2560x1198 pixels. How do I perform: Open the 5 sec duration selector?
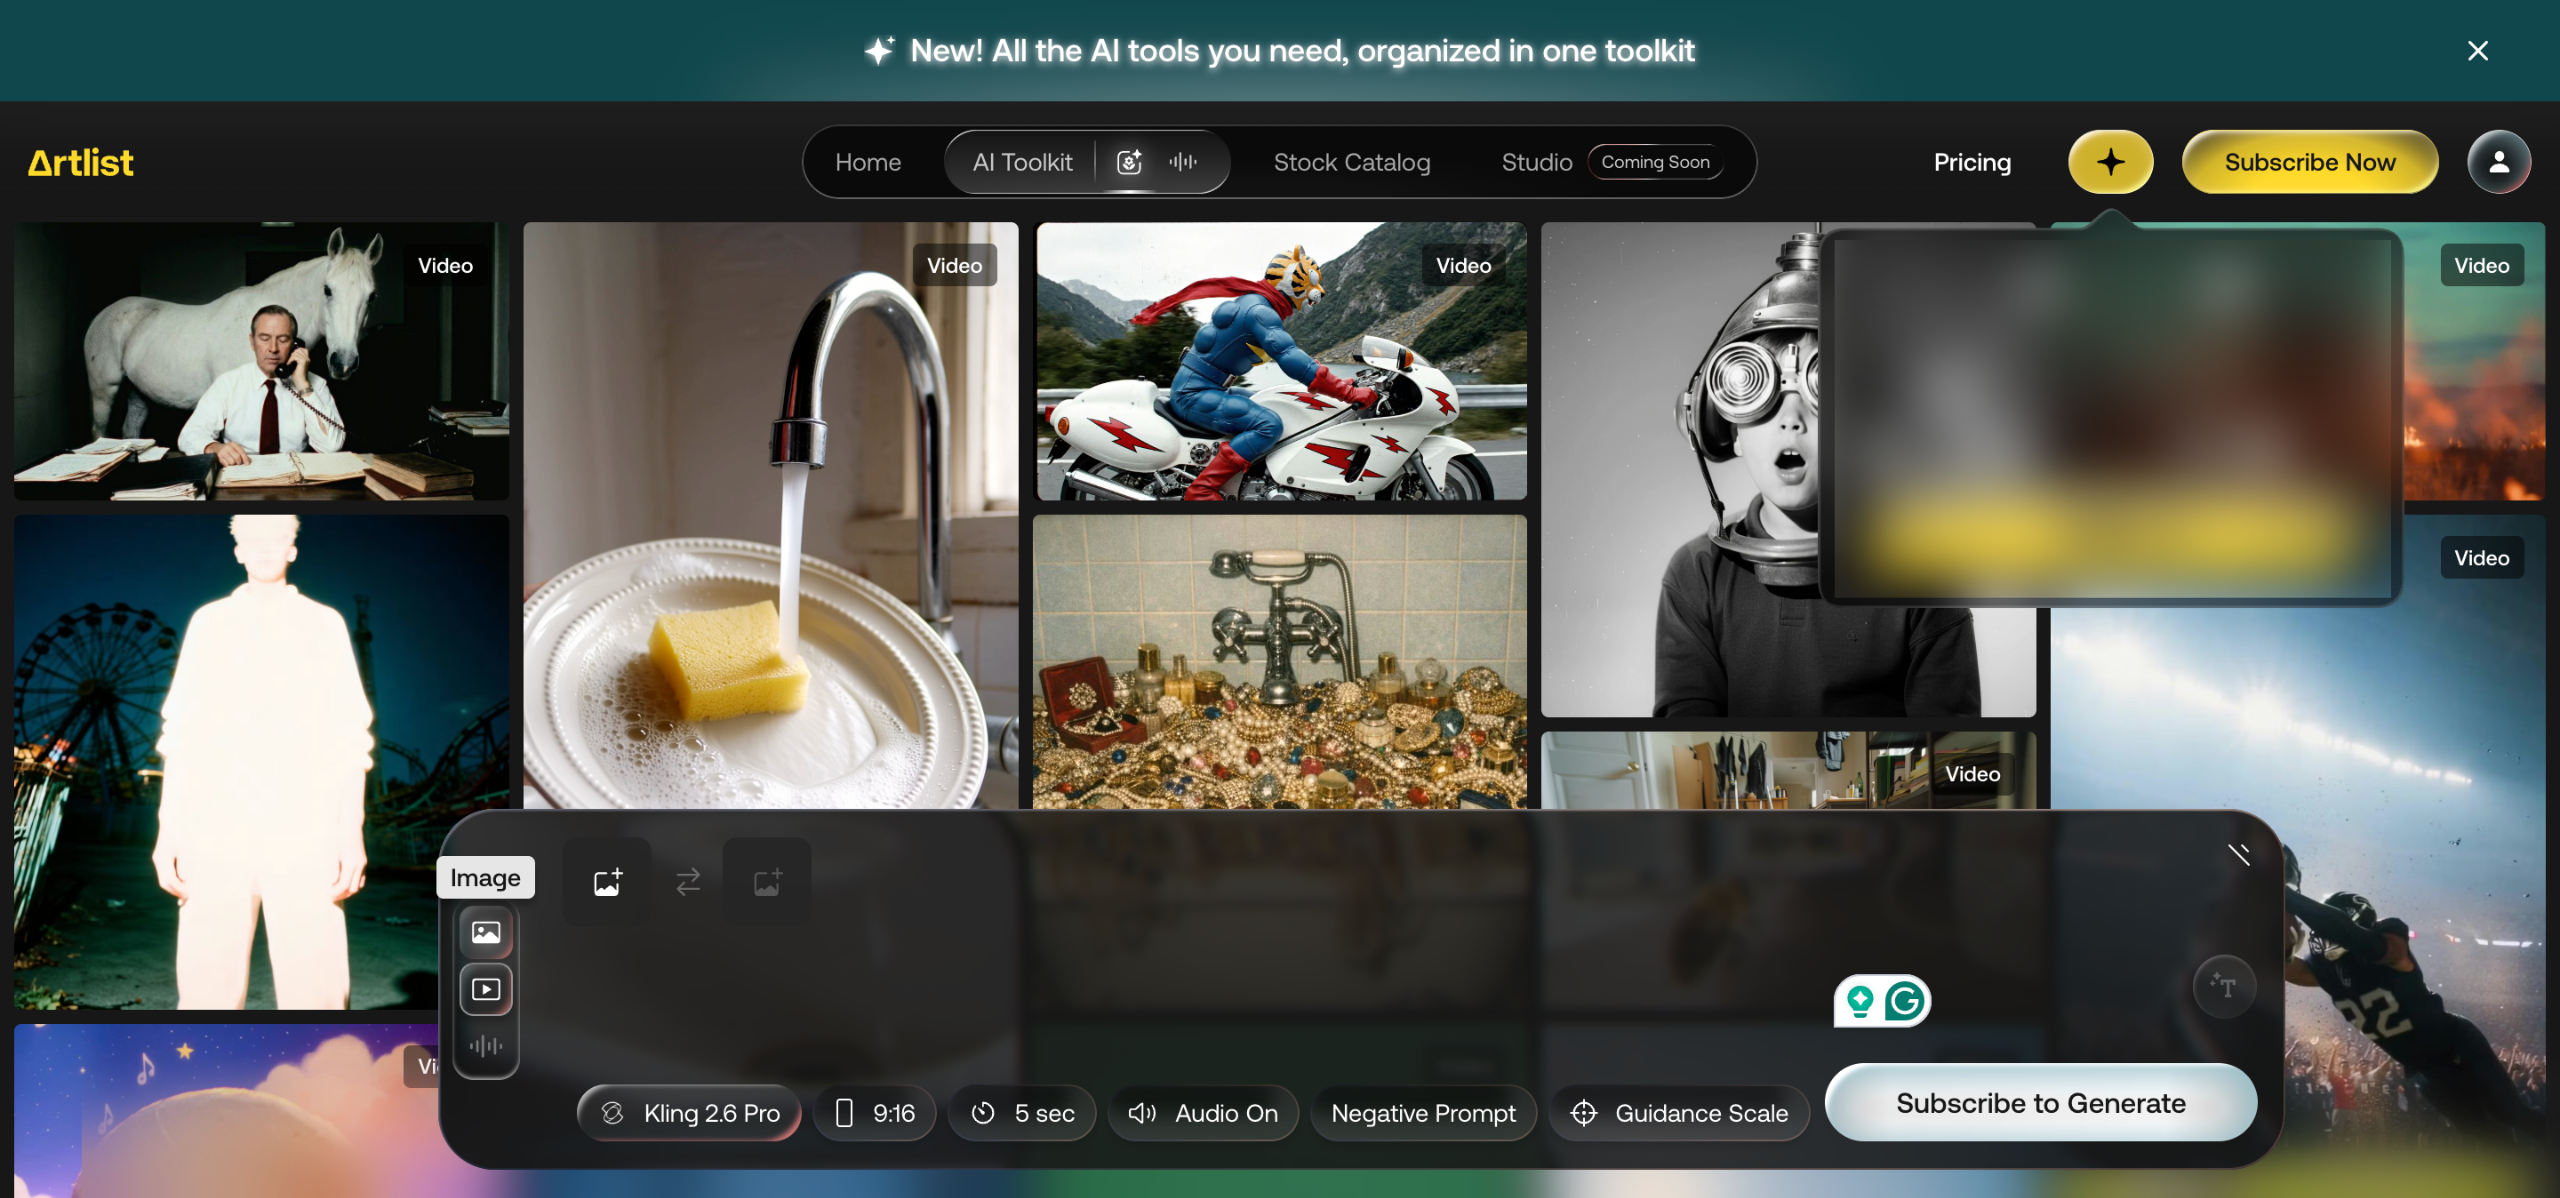pyautogui.click(x=1022, y=1113)
